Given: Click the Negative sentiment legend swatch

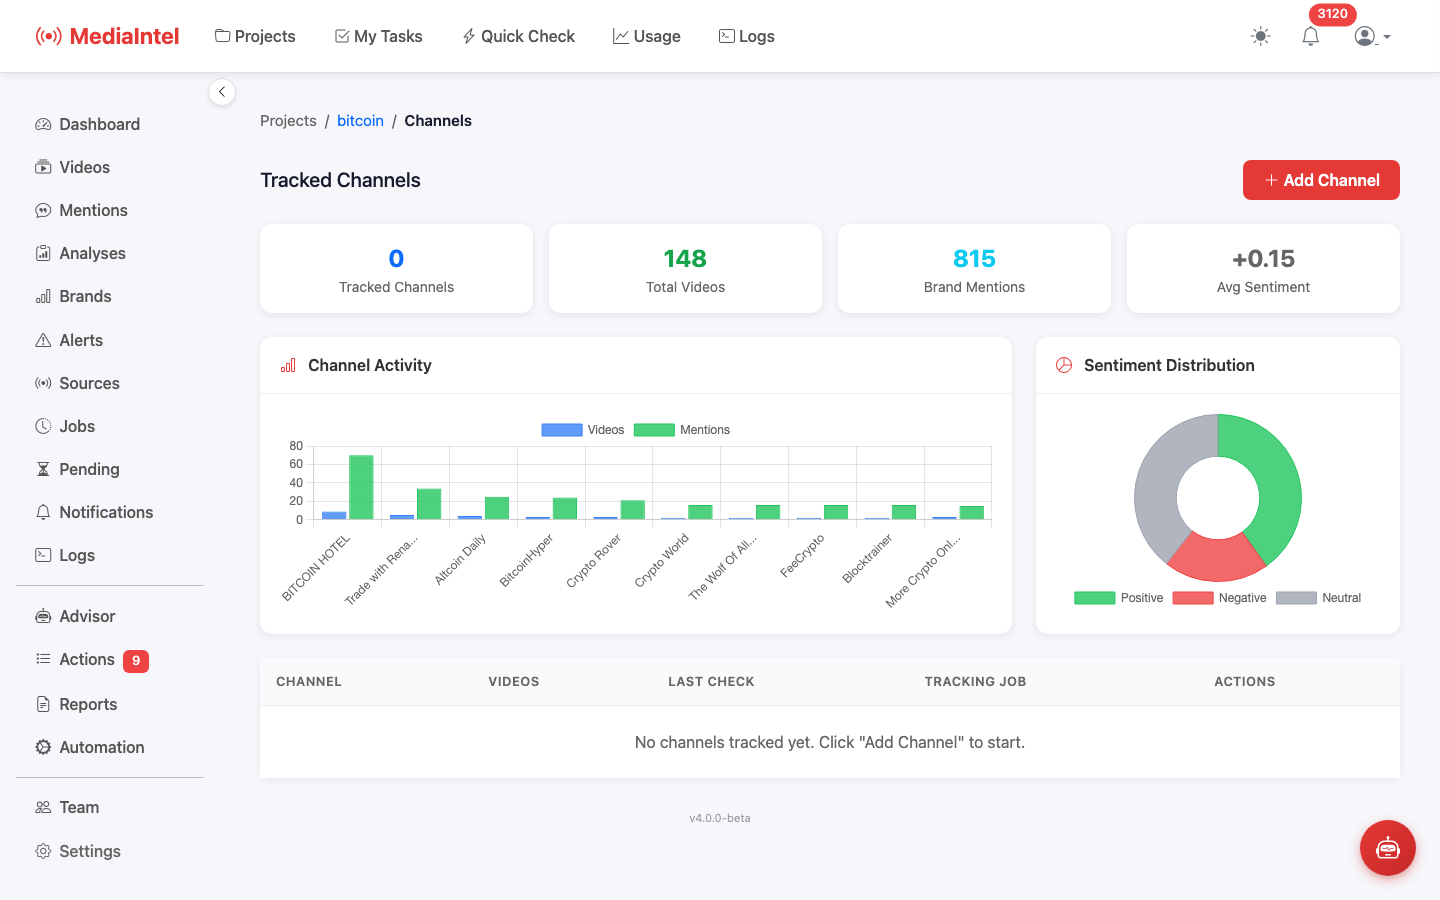Looking at the screenshot, I should coord(1193,598).
